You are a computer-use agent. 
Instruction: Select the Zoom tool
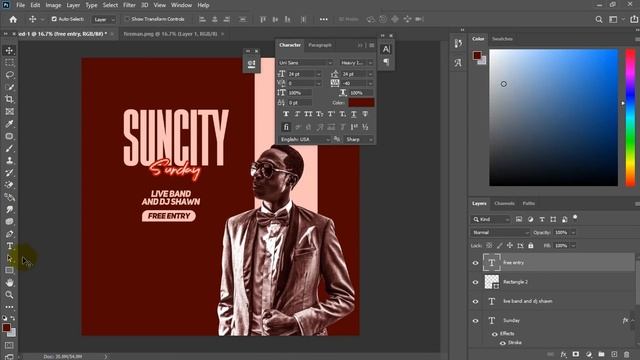tap(9, 295)
